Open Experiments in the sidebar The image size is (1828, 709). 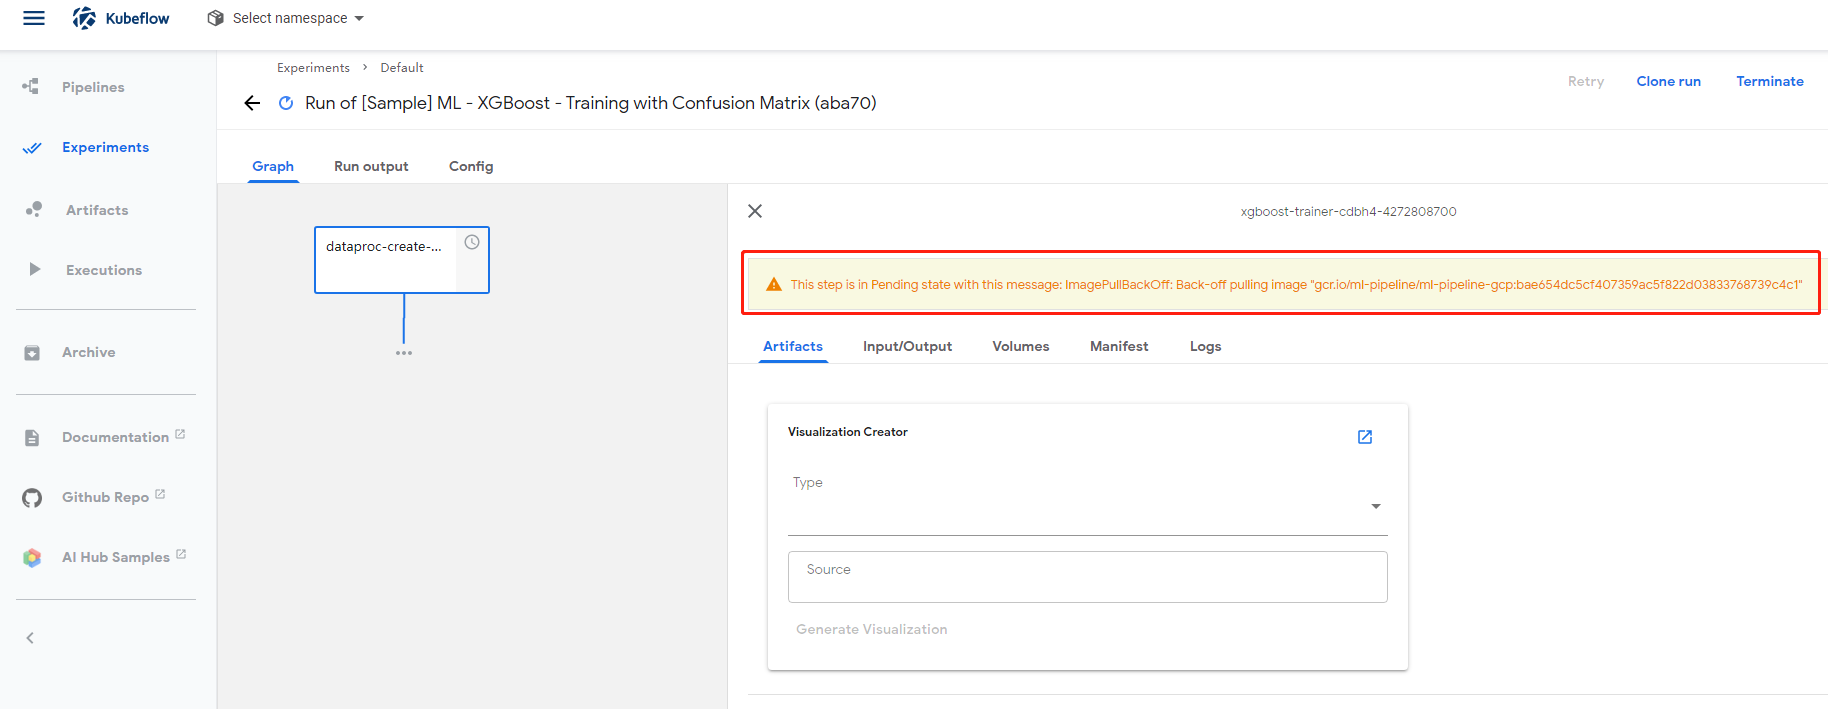click(105, 148)
